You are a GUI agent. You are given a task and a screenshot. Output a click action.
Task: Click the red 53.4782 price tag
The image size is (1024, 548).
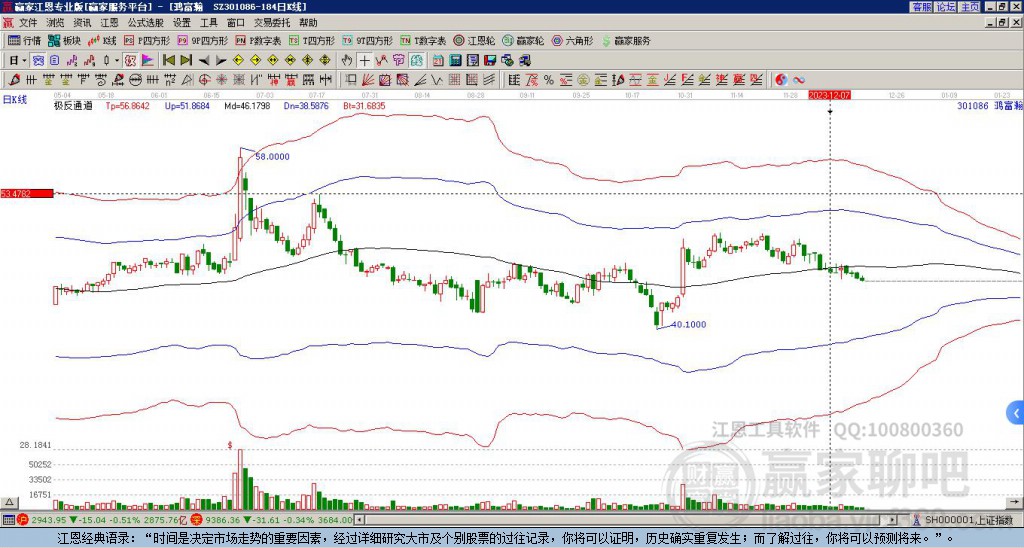coord(27,193)
